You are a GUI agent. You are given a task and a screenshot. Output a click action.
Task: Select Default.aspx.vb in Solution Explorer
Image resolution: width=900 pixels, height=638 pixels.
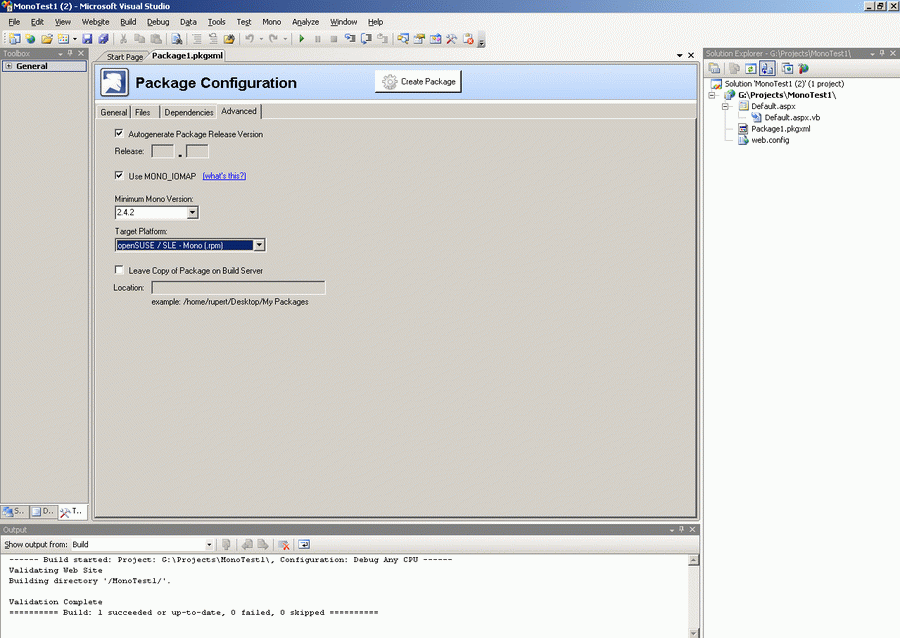point(792,118)
